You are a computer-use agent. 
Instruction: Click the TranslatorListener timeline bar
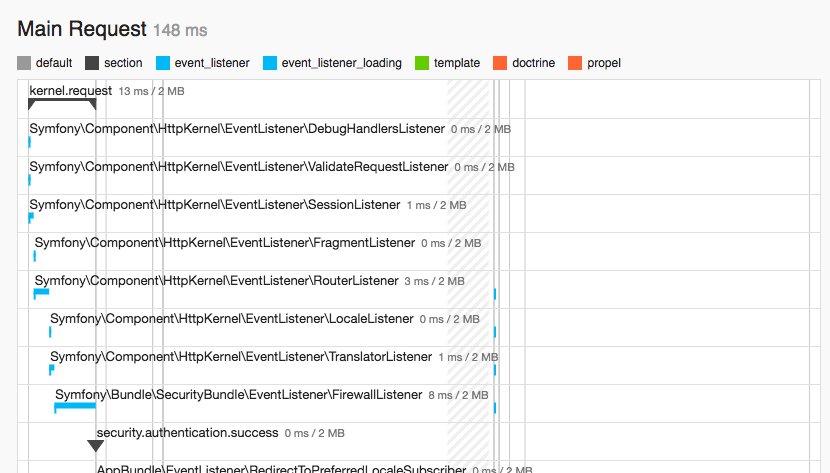[x=51, y=370]
